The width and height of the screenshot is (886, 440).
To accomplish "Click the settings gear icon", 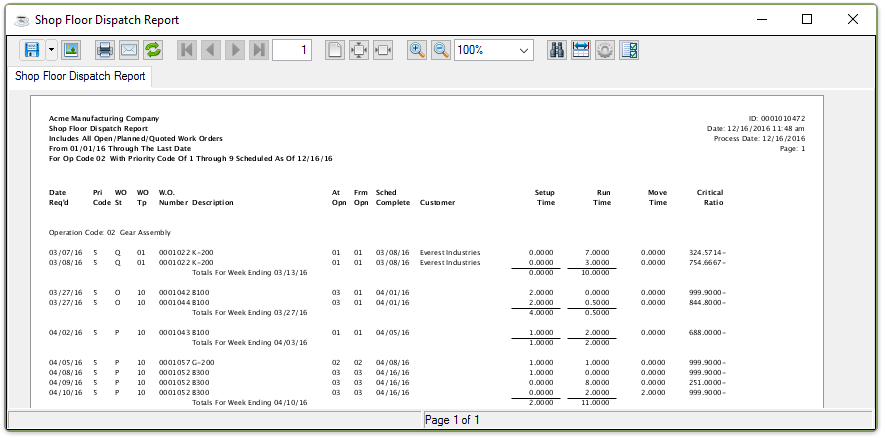I will click(x=605, y=50).
